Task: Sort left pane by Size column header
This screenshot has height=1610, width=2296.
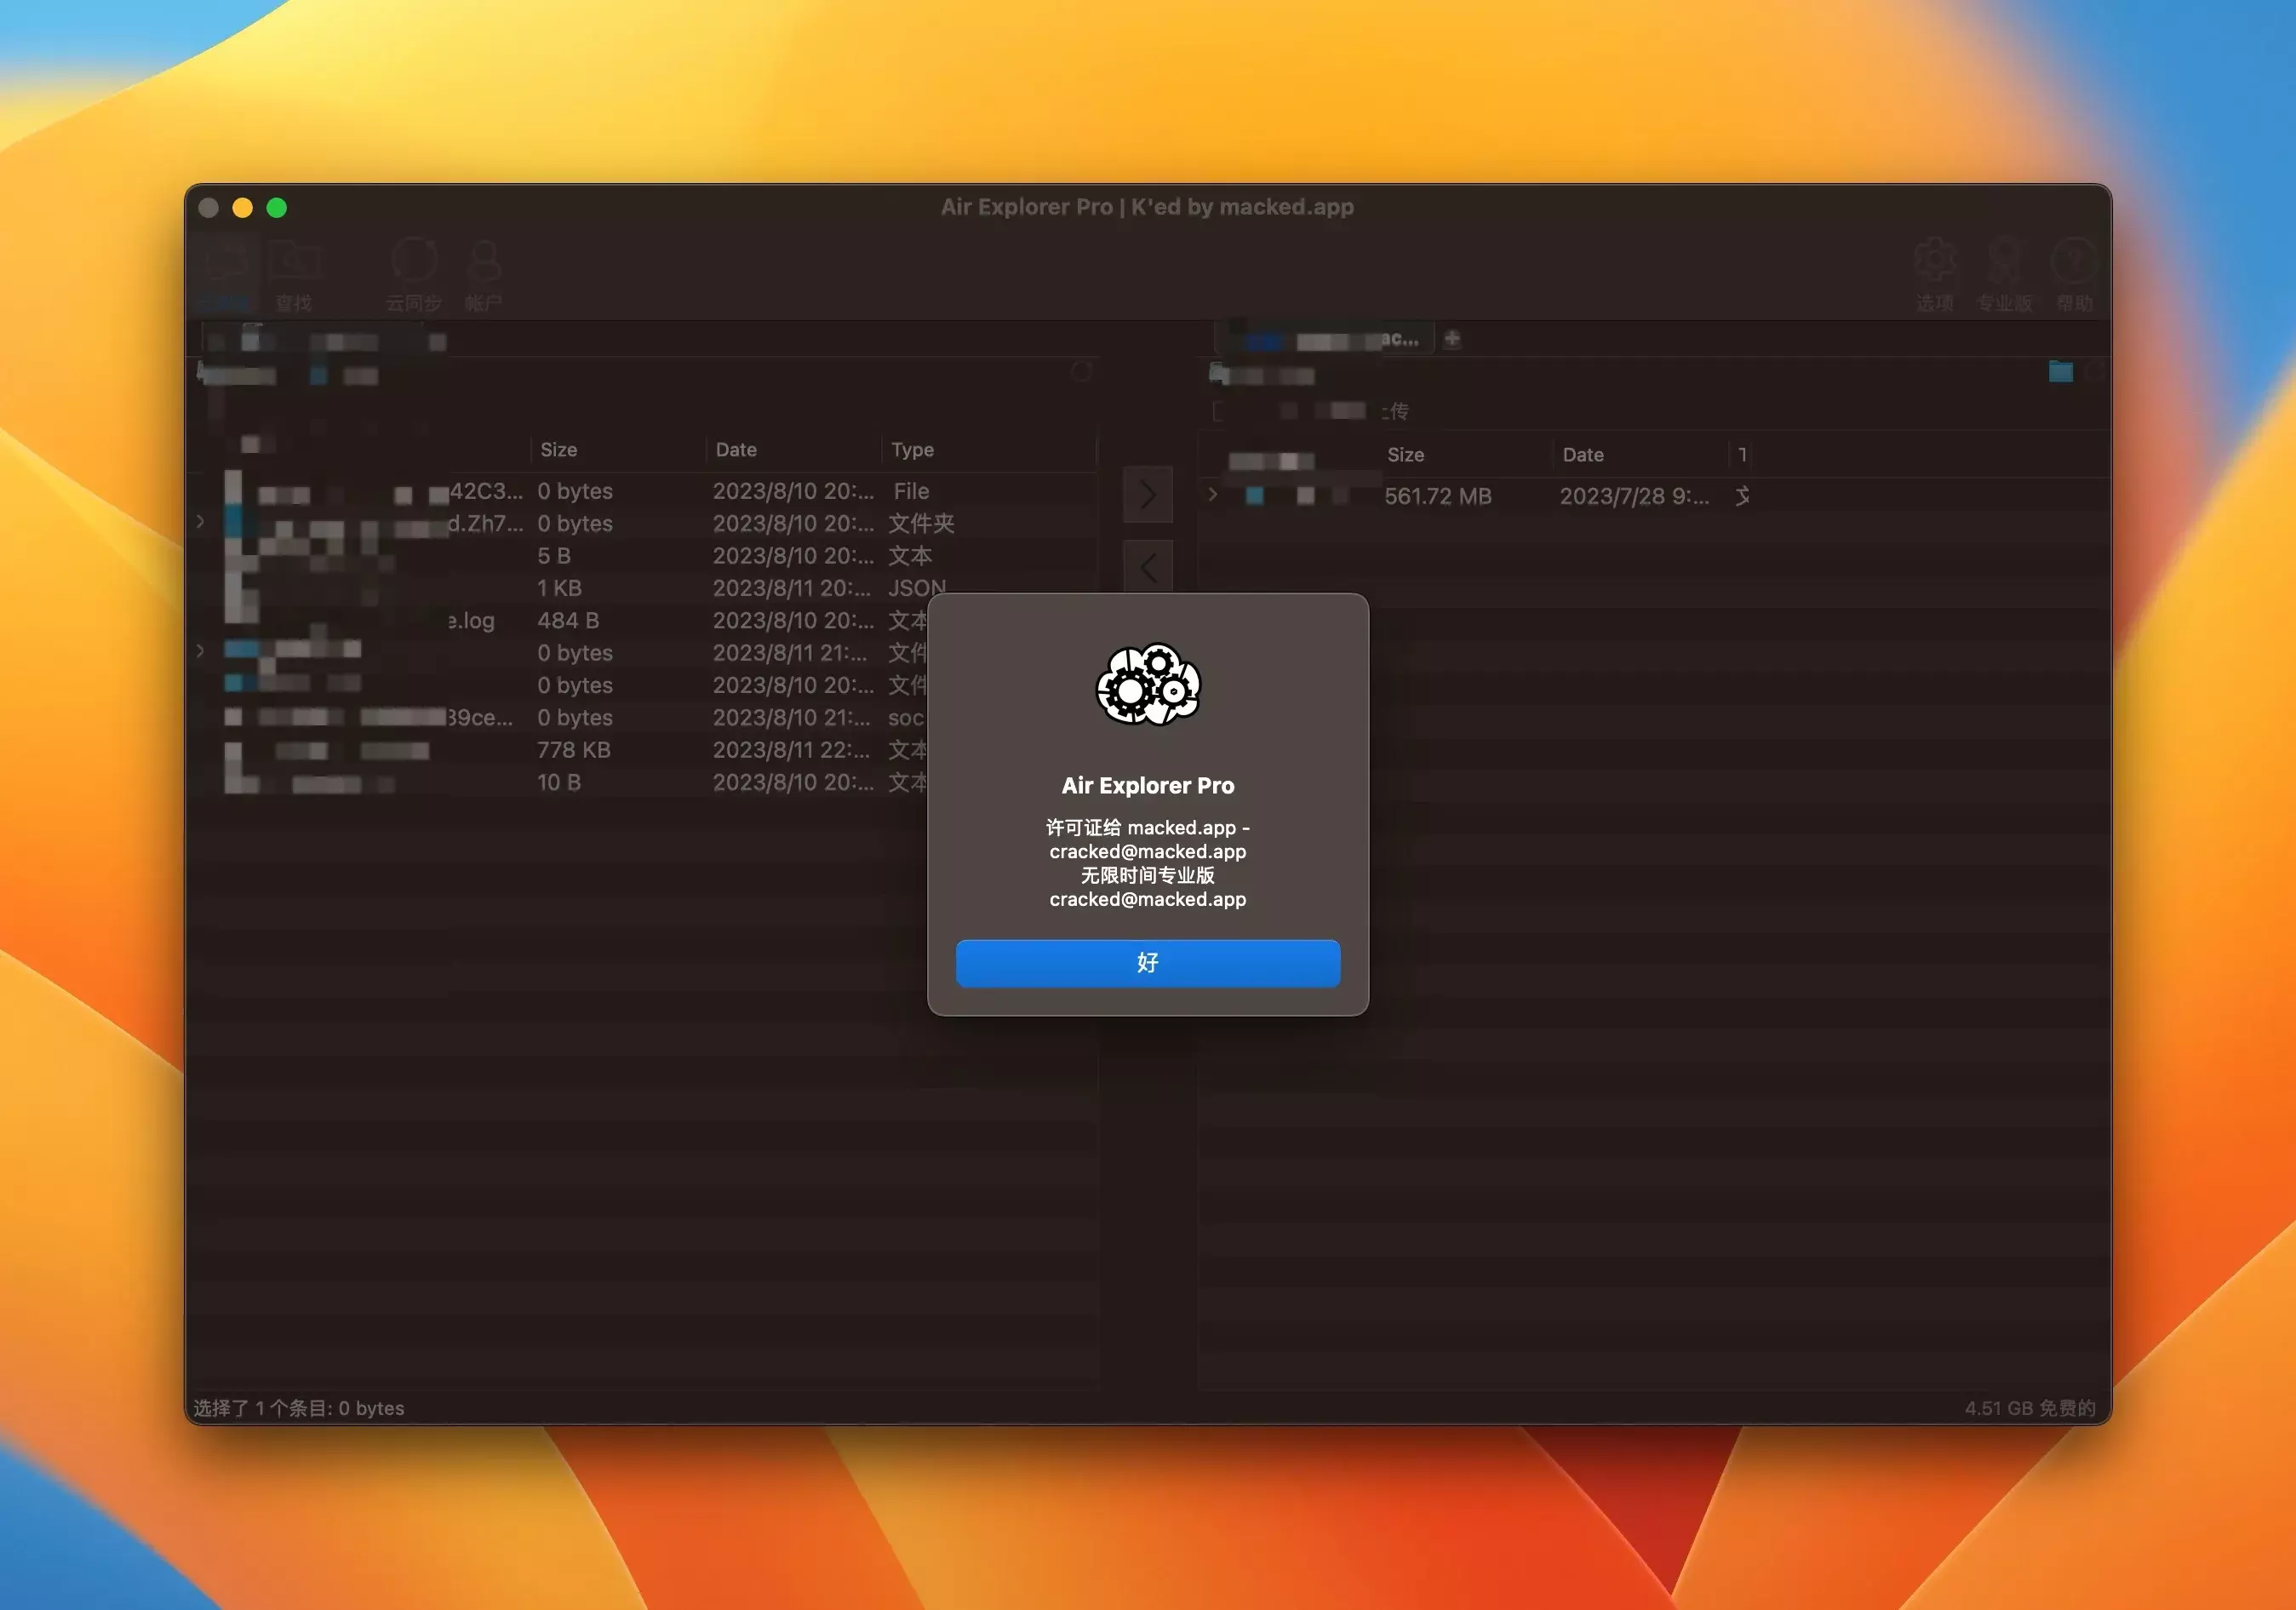Action: pos(559,450)
